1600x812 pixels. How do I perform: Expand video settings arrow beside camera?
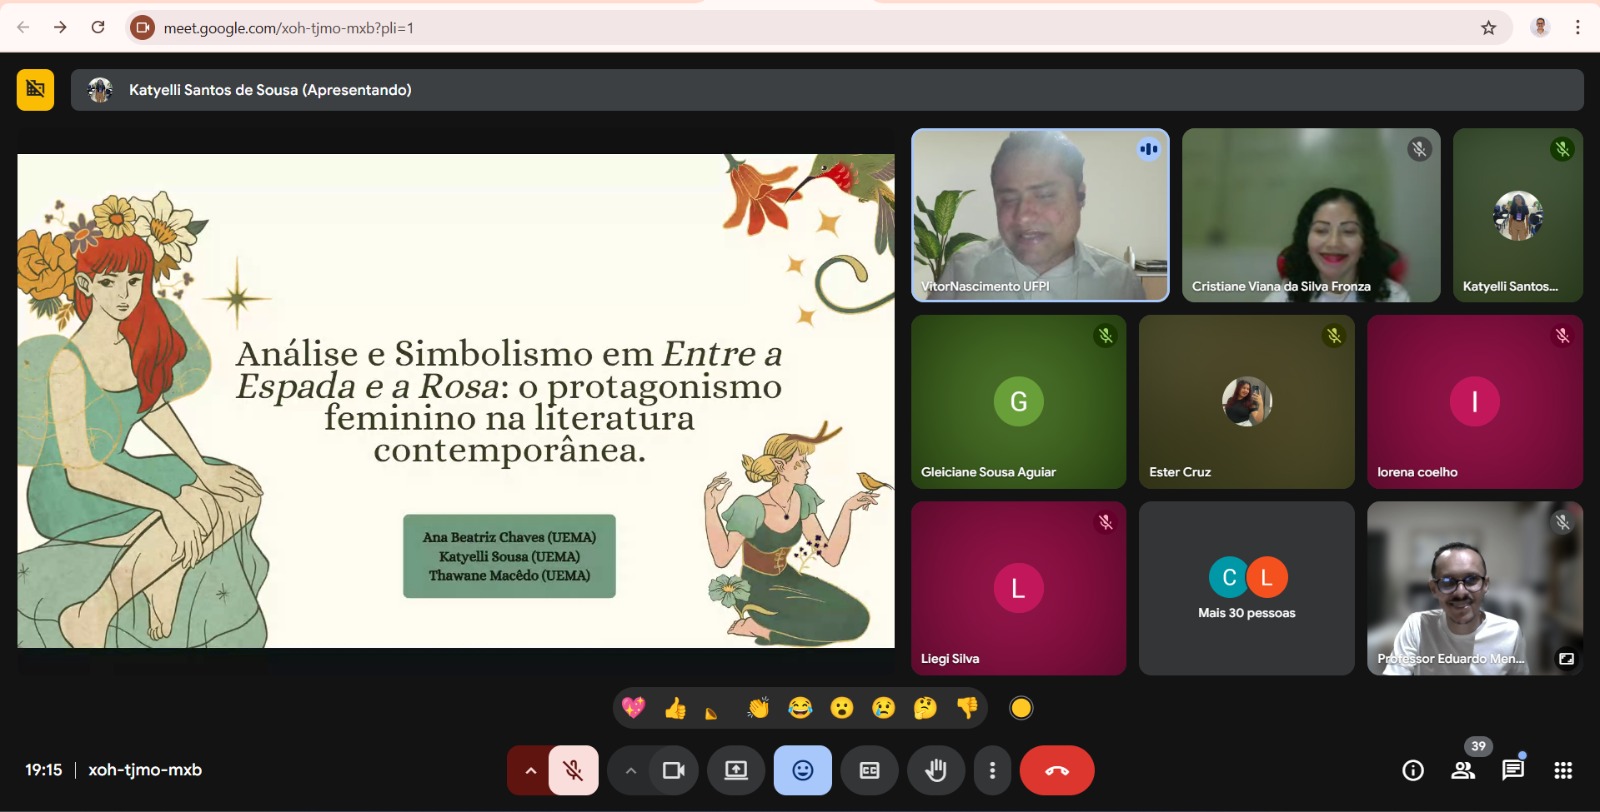(x=630, y=770)
